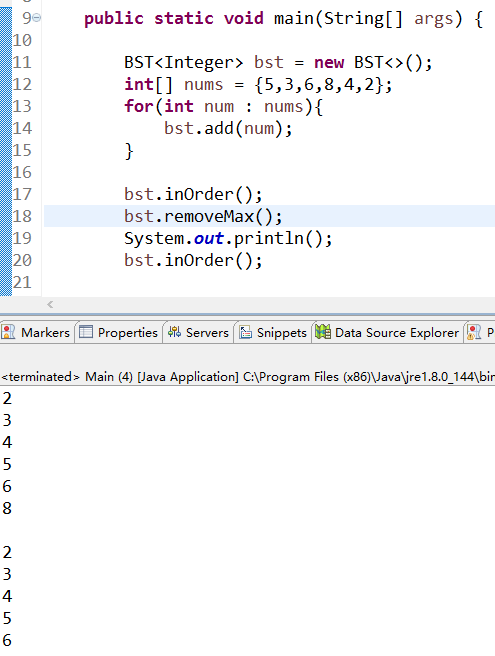The image size is (495, 656).
Task: Click the public static void main signature
Action: tap(284, 18)
